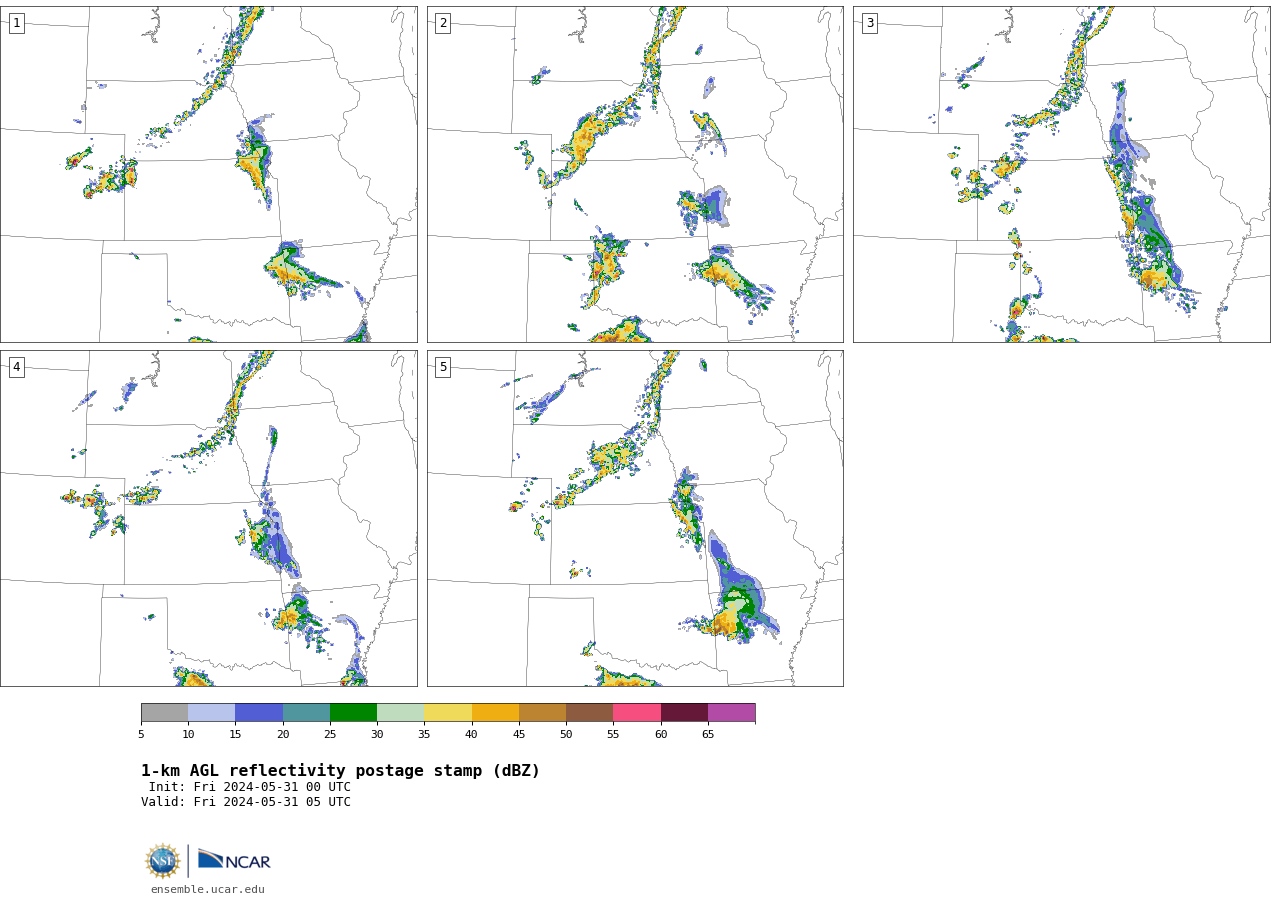Image resolution: width=1280 pixels, height=901 pixels.
Task: Open ensemble member 1 reflectivity map
Action: tap(208, 175)
